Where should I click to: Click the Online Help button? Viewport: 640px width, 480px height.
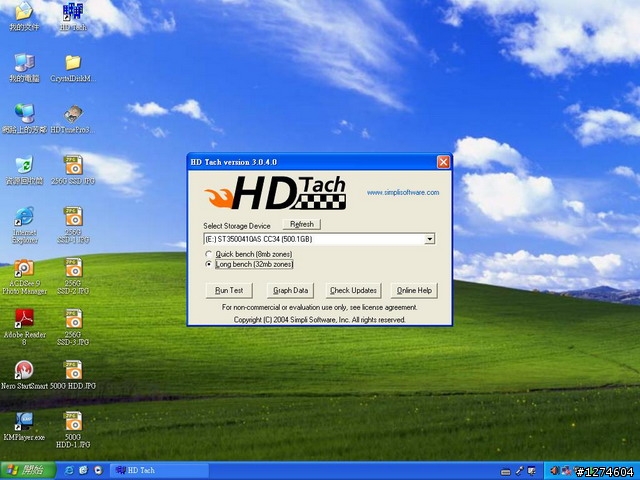[x=414, y=291]
